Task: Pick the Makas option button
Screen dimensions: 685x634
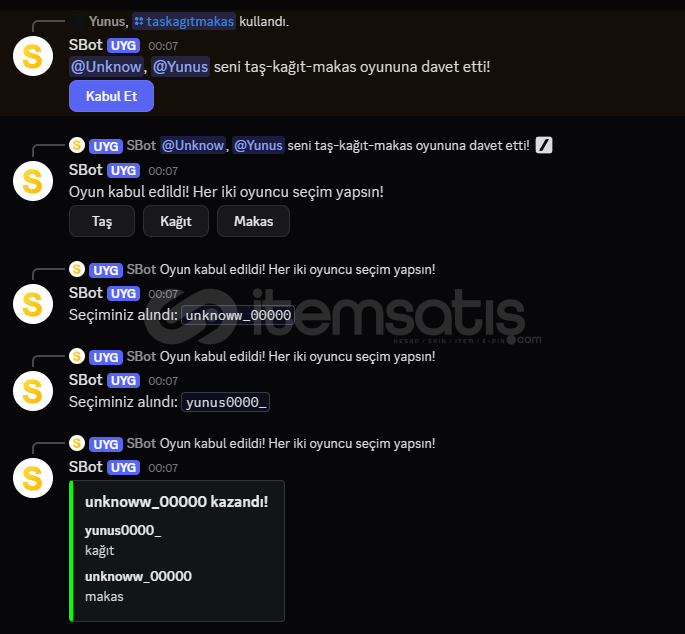Action: coord(253,221)
